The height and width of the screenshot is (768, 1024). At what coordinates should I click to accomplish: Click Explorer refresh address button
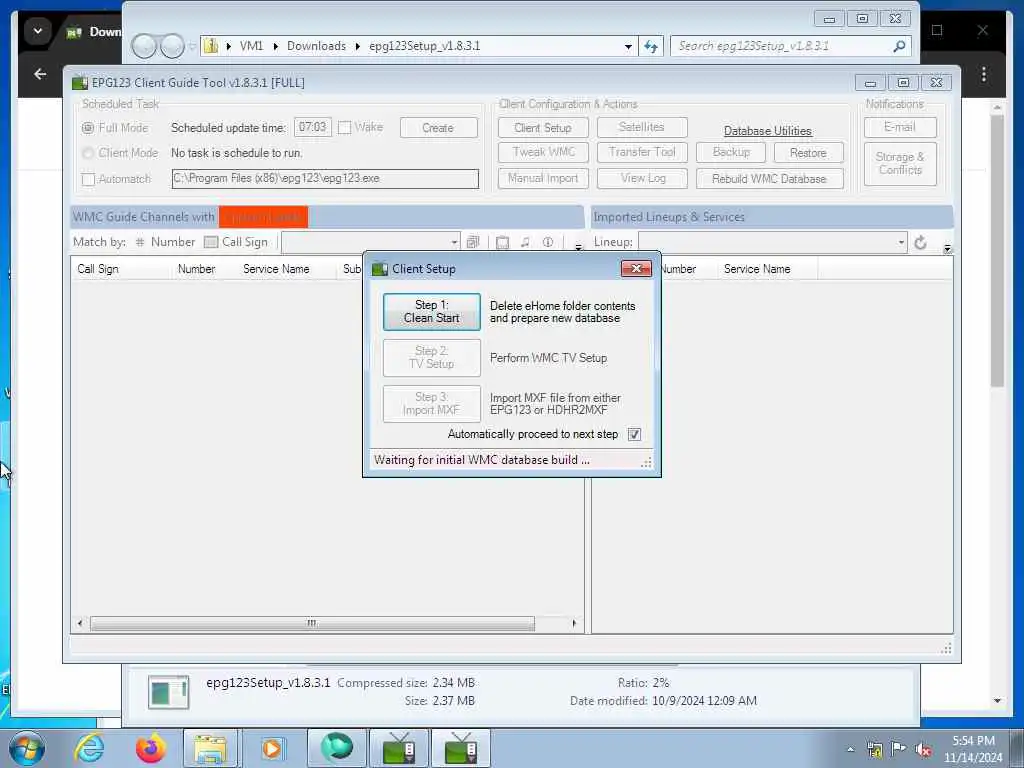(x=651, y=46)
